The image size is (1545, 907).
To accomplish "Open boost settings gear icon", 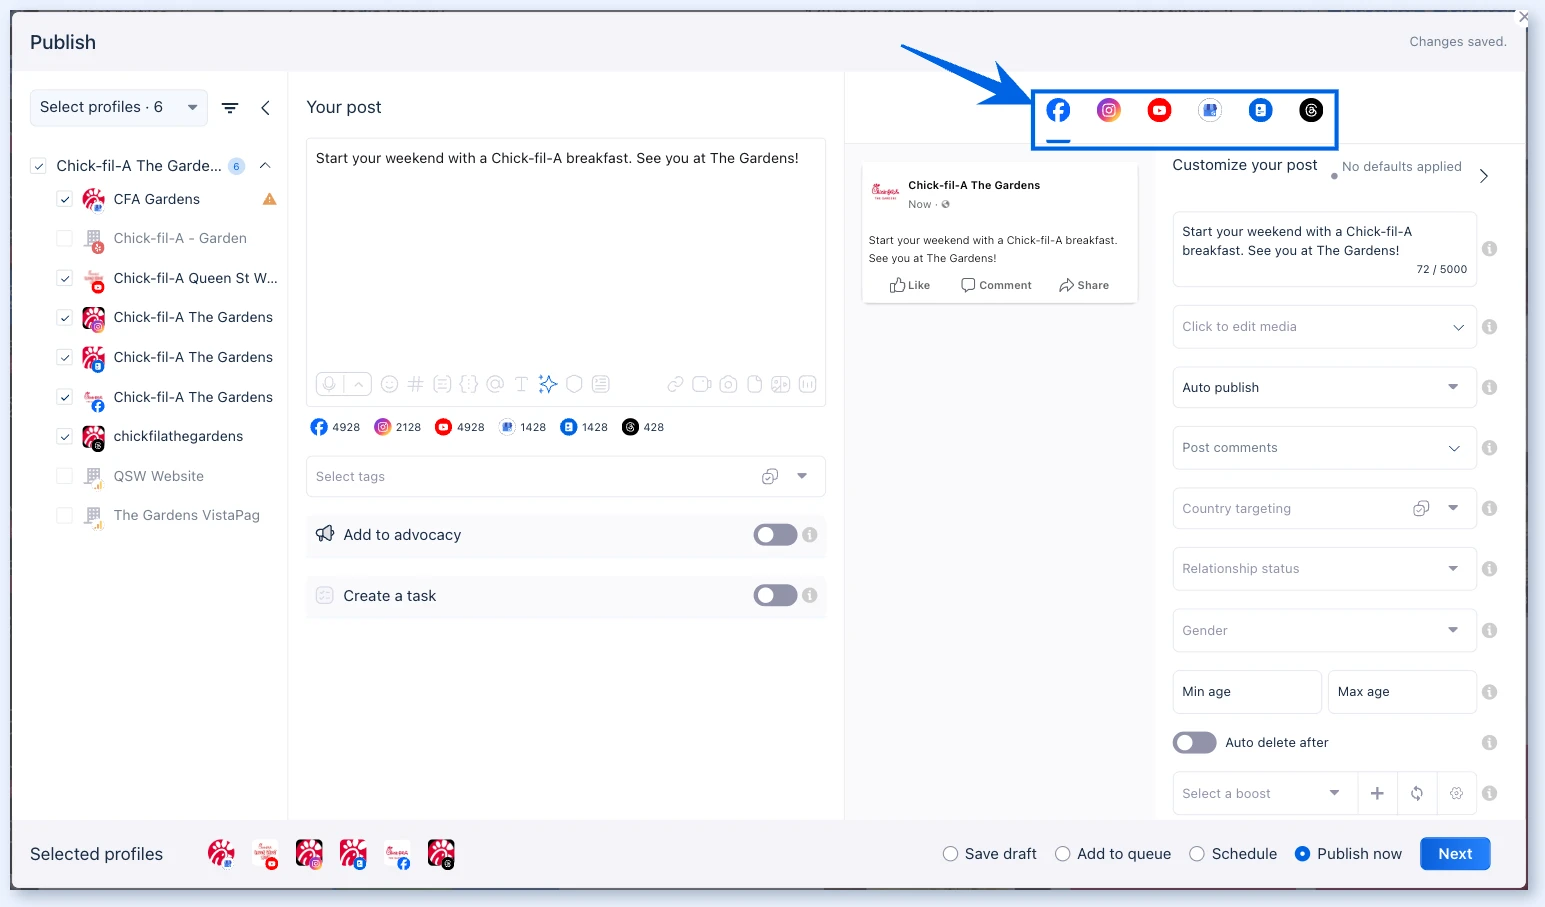I will (x=1456, y=793).
